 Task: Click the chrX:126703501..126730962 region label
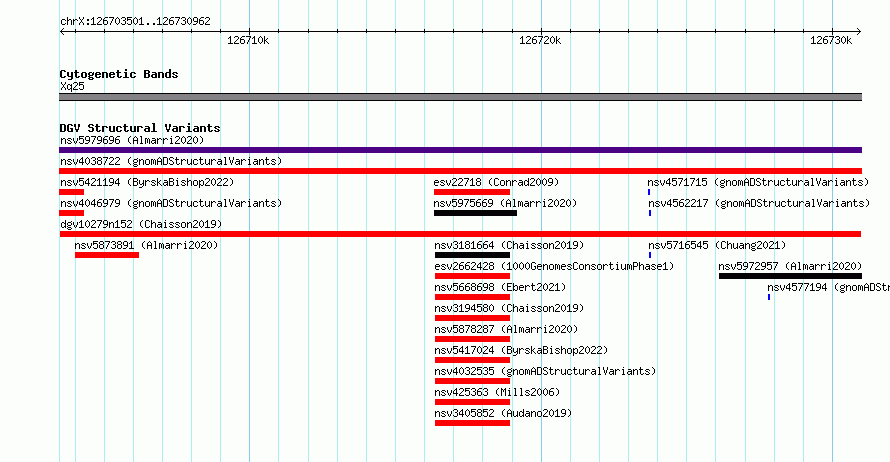[x=135, y=22]
